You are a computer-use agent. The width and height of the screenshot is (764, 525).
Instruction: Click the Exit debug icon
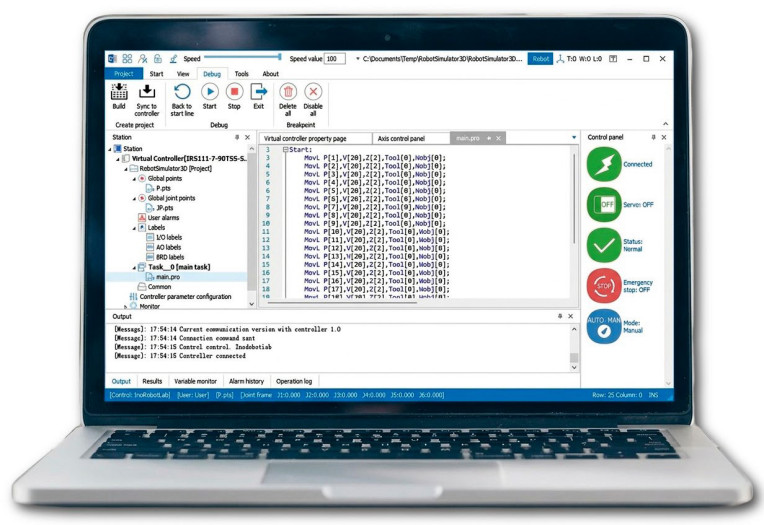coord(259,91)
